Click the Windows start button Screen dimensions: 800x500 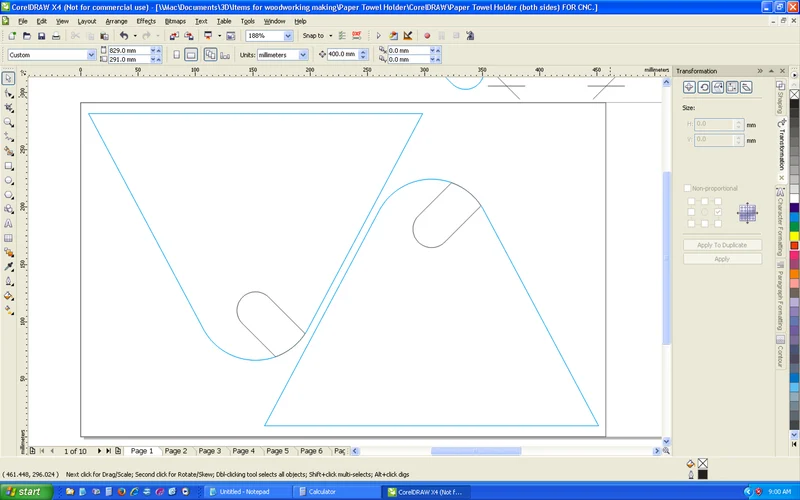[x=27, y=492]
